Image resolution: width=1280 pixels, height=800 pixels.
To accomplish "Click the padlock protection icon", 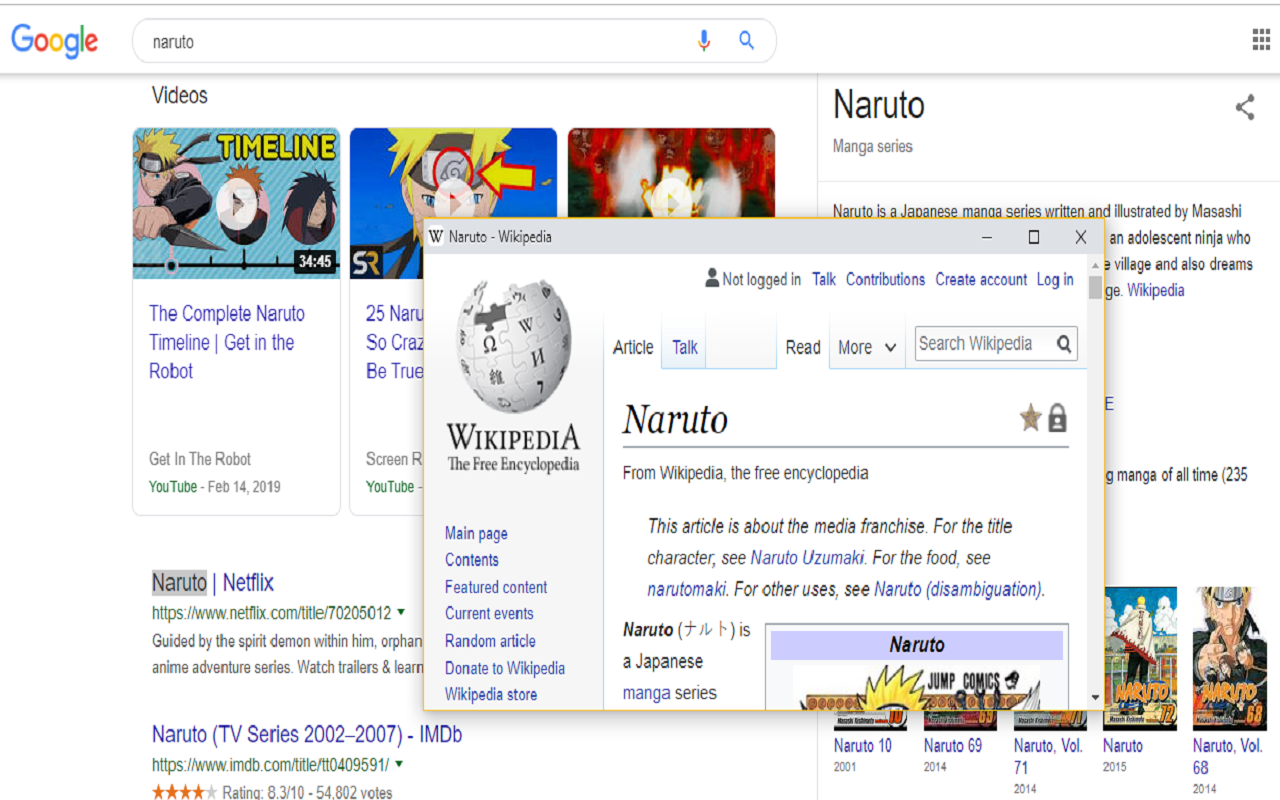I will pyautogui.click(x=1057, y=418).
